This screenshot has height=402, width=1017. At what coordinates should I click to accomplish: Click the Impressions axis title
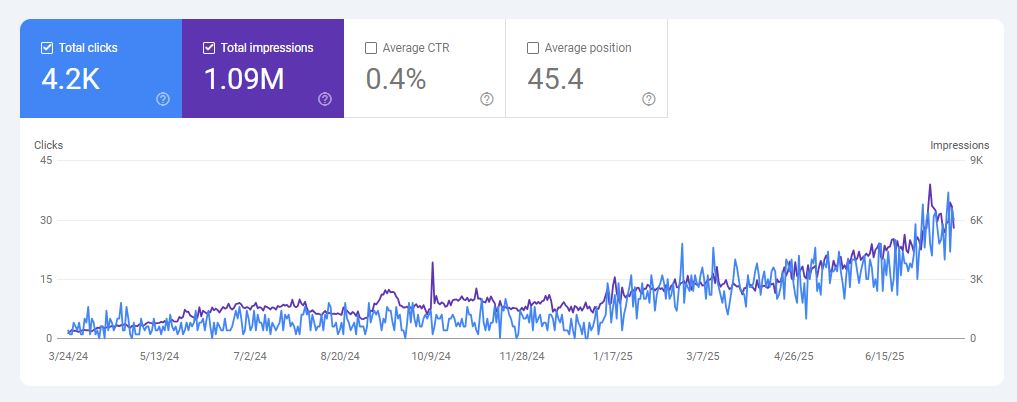(x=958, y=145)
